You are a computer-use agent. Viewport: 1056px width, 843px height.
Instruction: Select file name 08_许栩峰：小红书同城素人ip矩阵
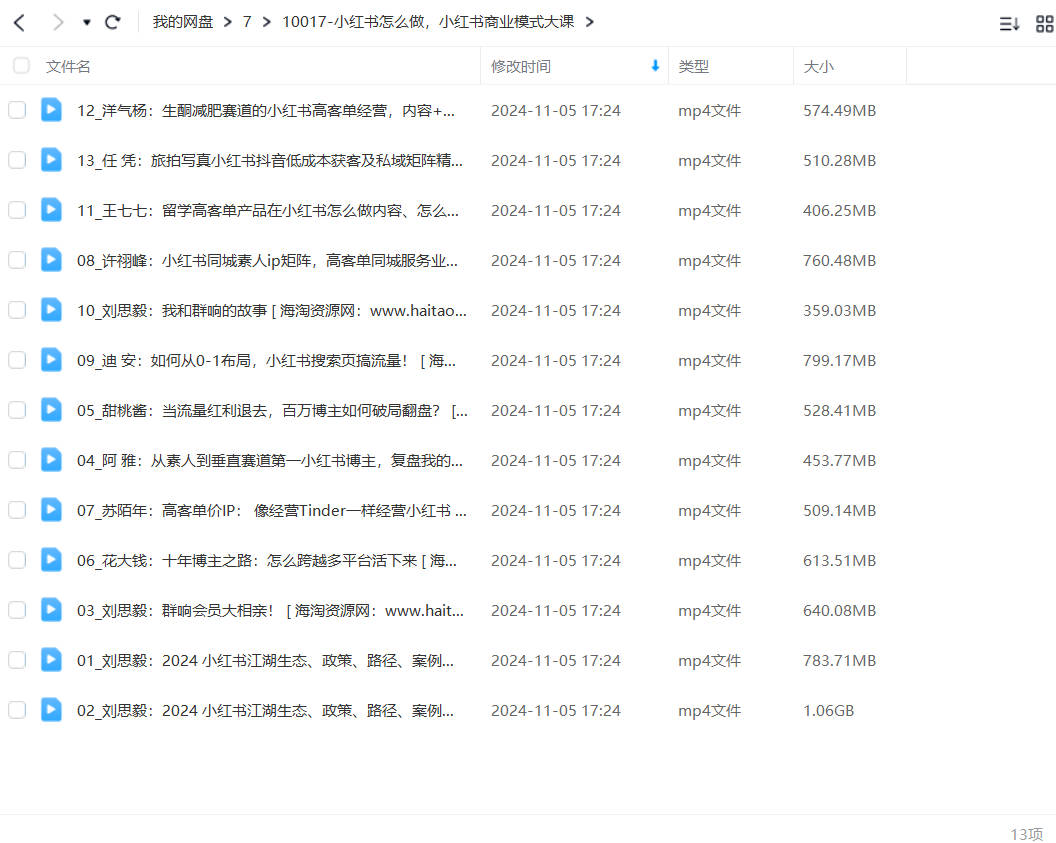(x=267, y=261)
